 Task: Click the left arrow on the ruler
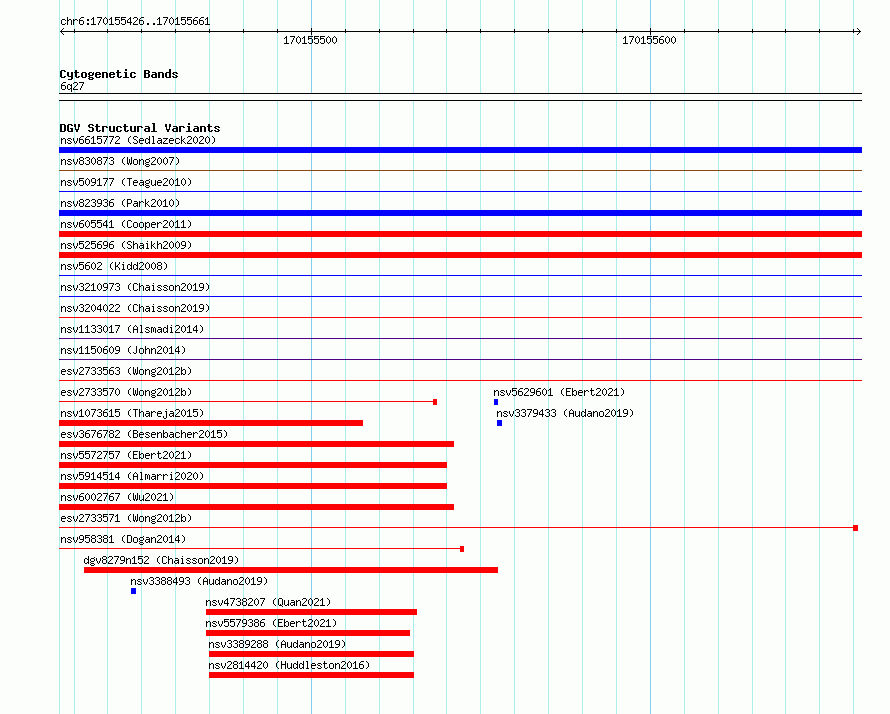[63, 32]
